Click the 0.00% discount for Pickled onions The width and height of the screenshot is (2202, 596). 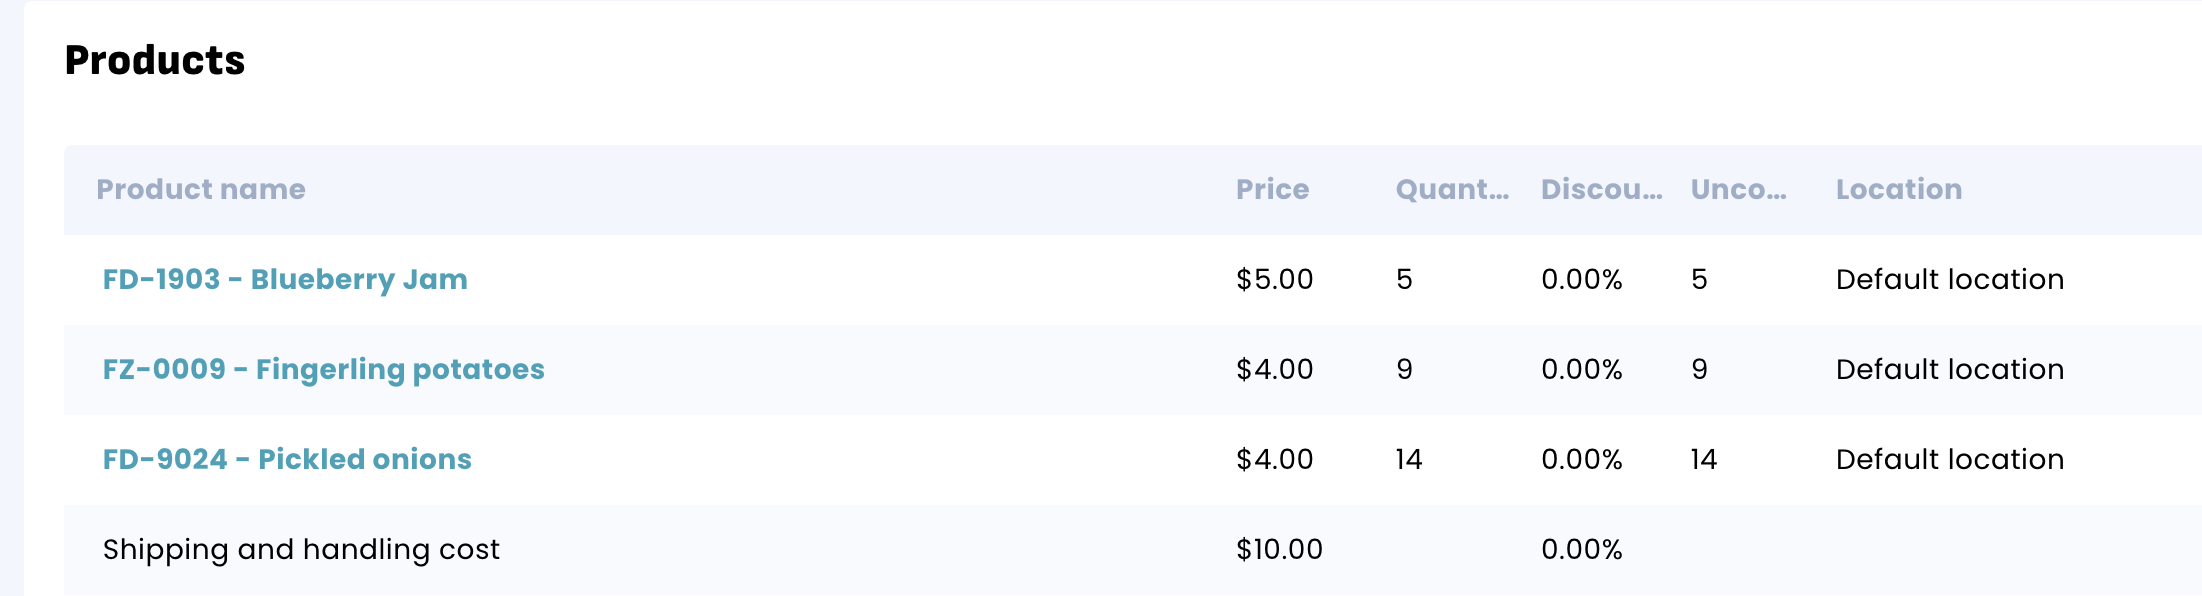point(1581,460)
